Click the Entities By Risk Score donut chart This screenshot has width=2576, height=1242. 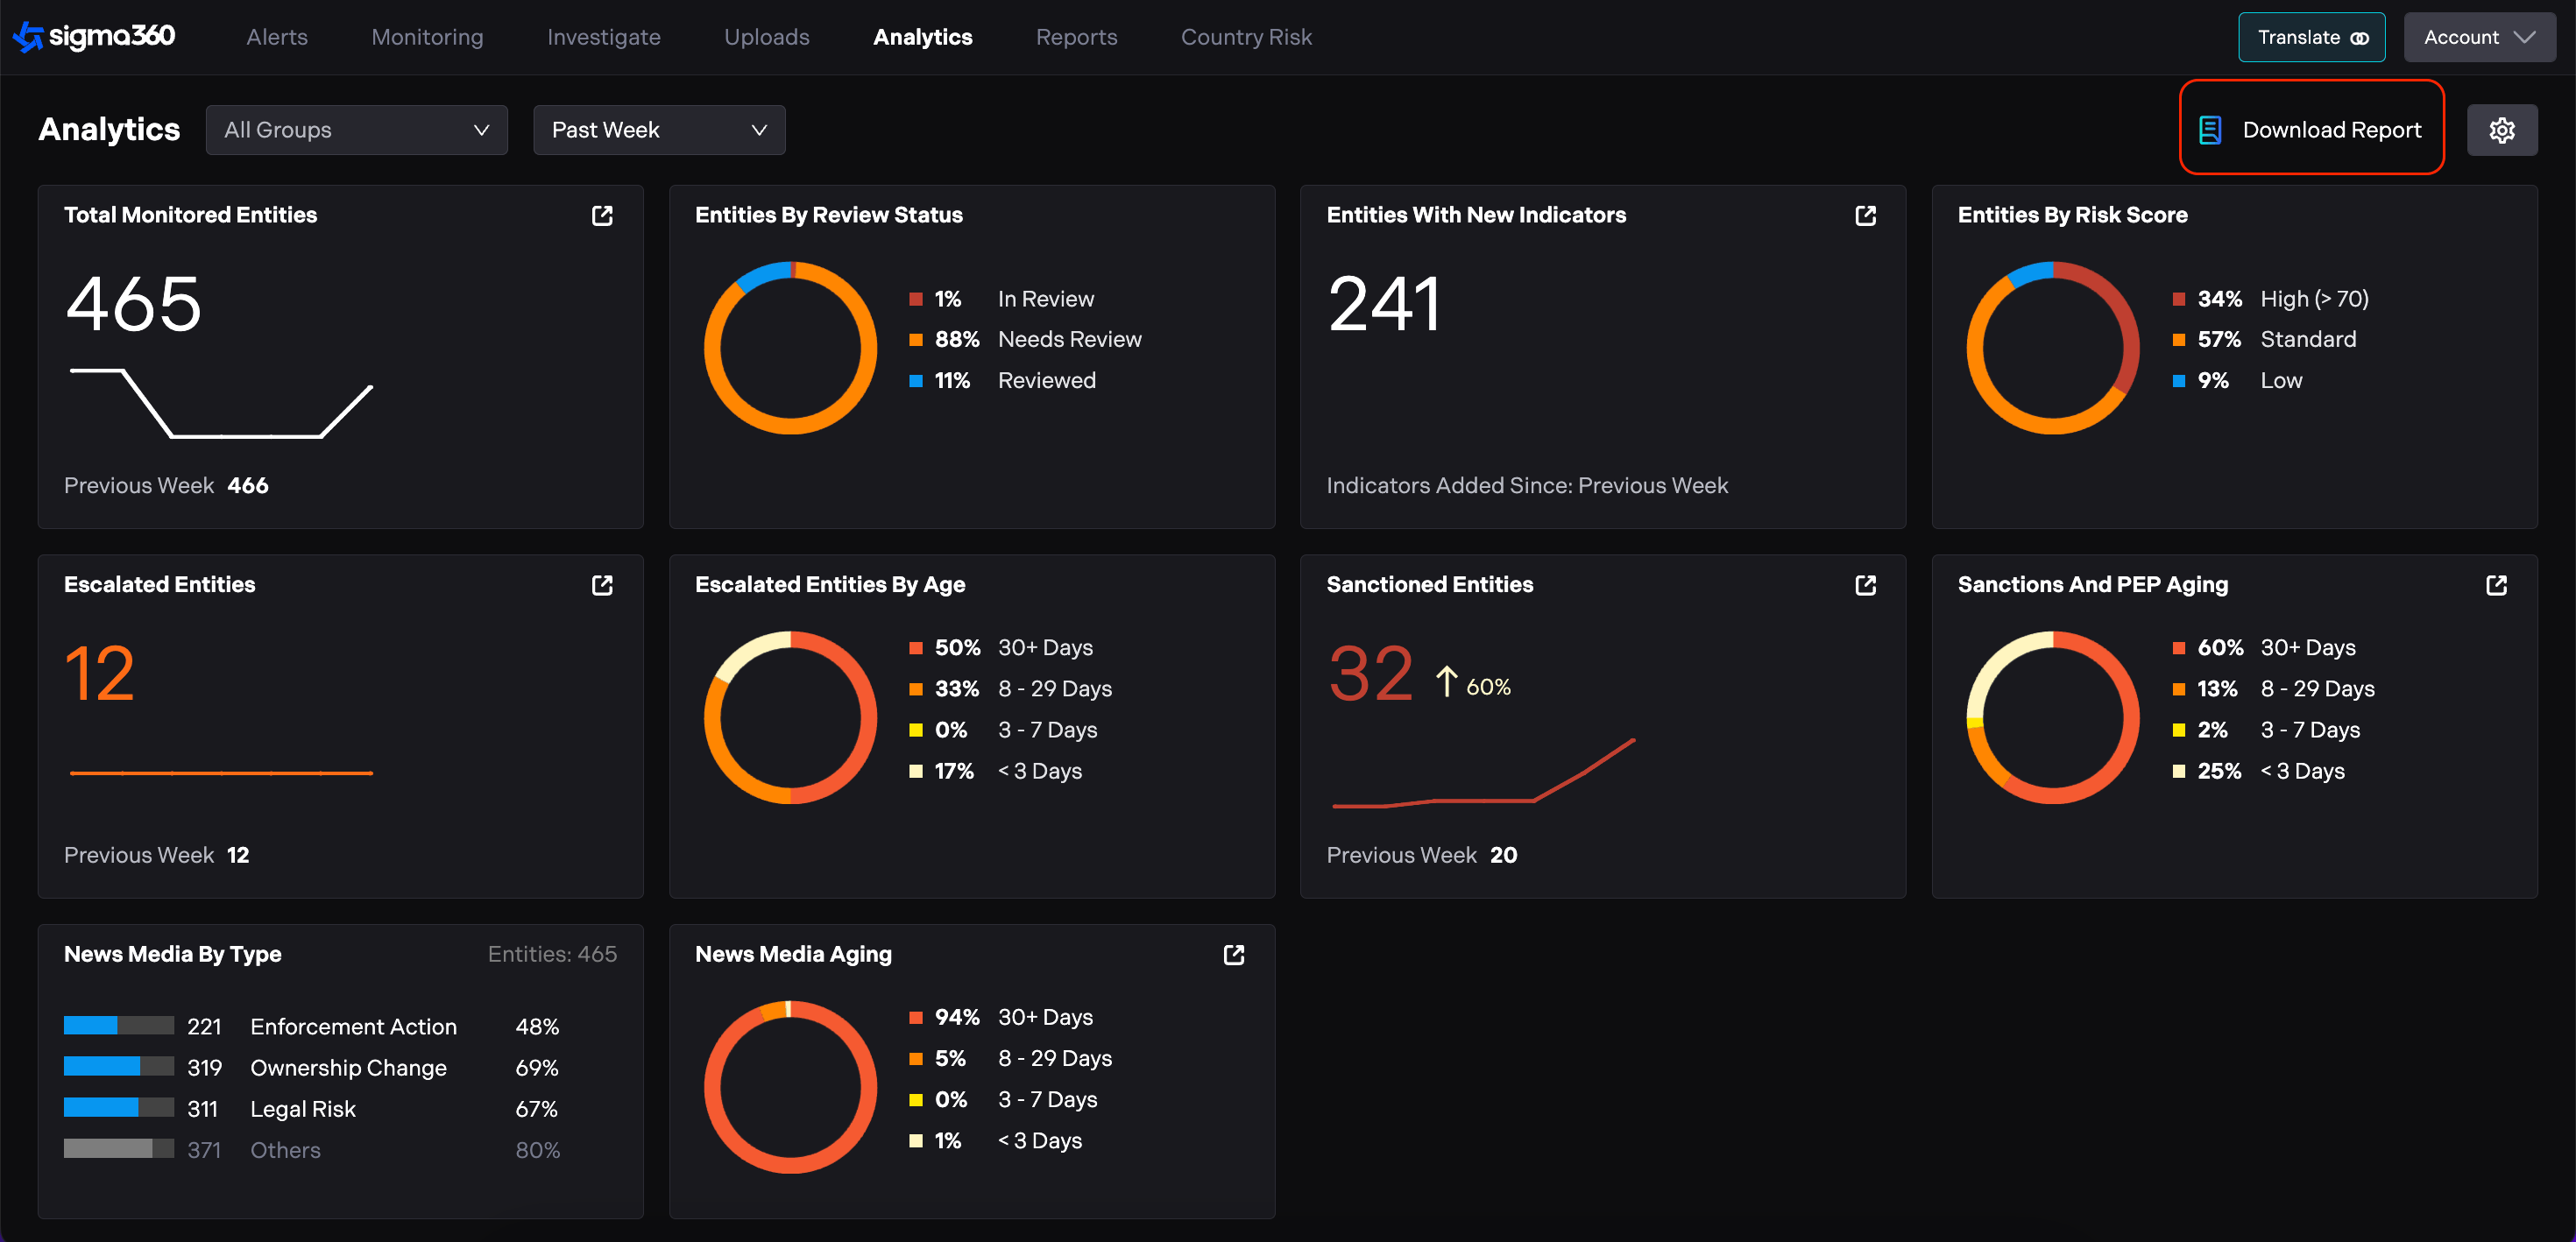(x=2052, y=348)
